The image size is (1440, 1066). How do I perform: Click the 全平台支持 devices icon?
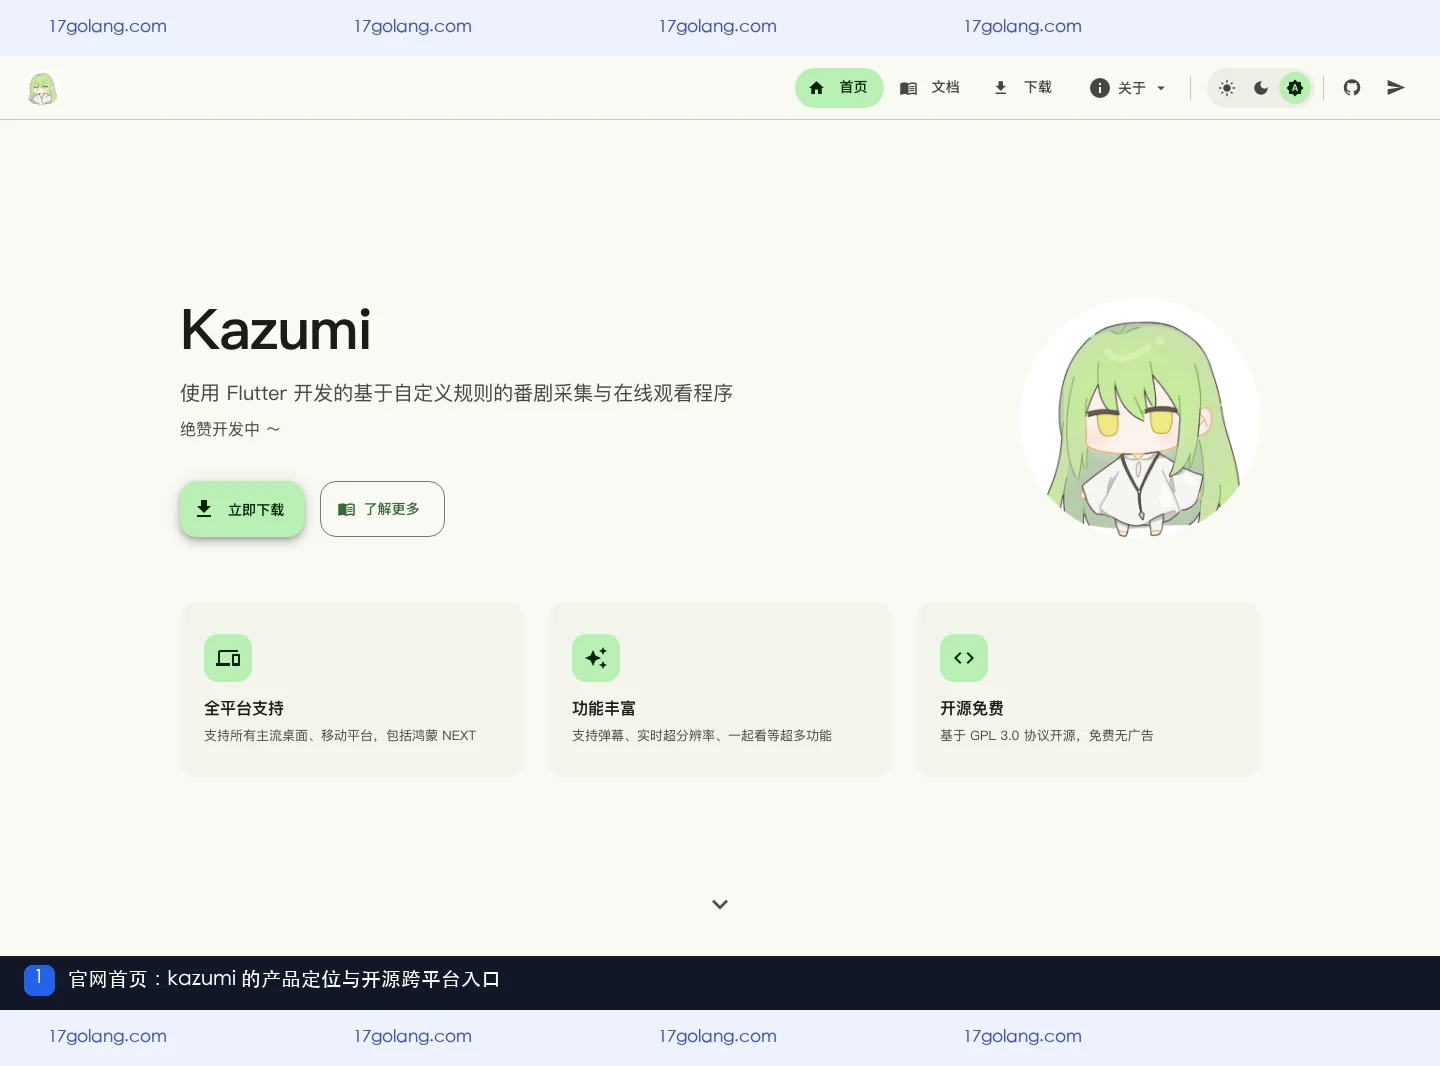pyautogui.click(x=228, y=658)
